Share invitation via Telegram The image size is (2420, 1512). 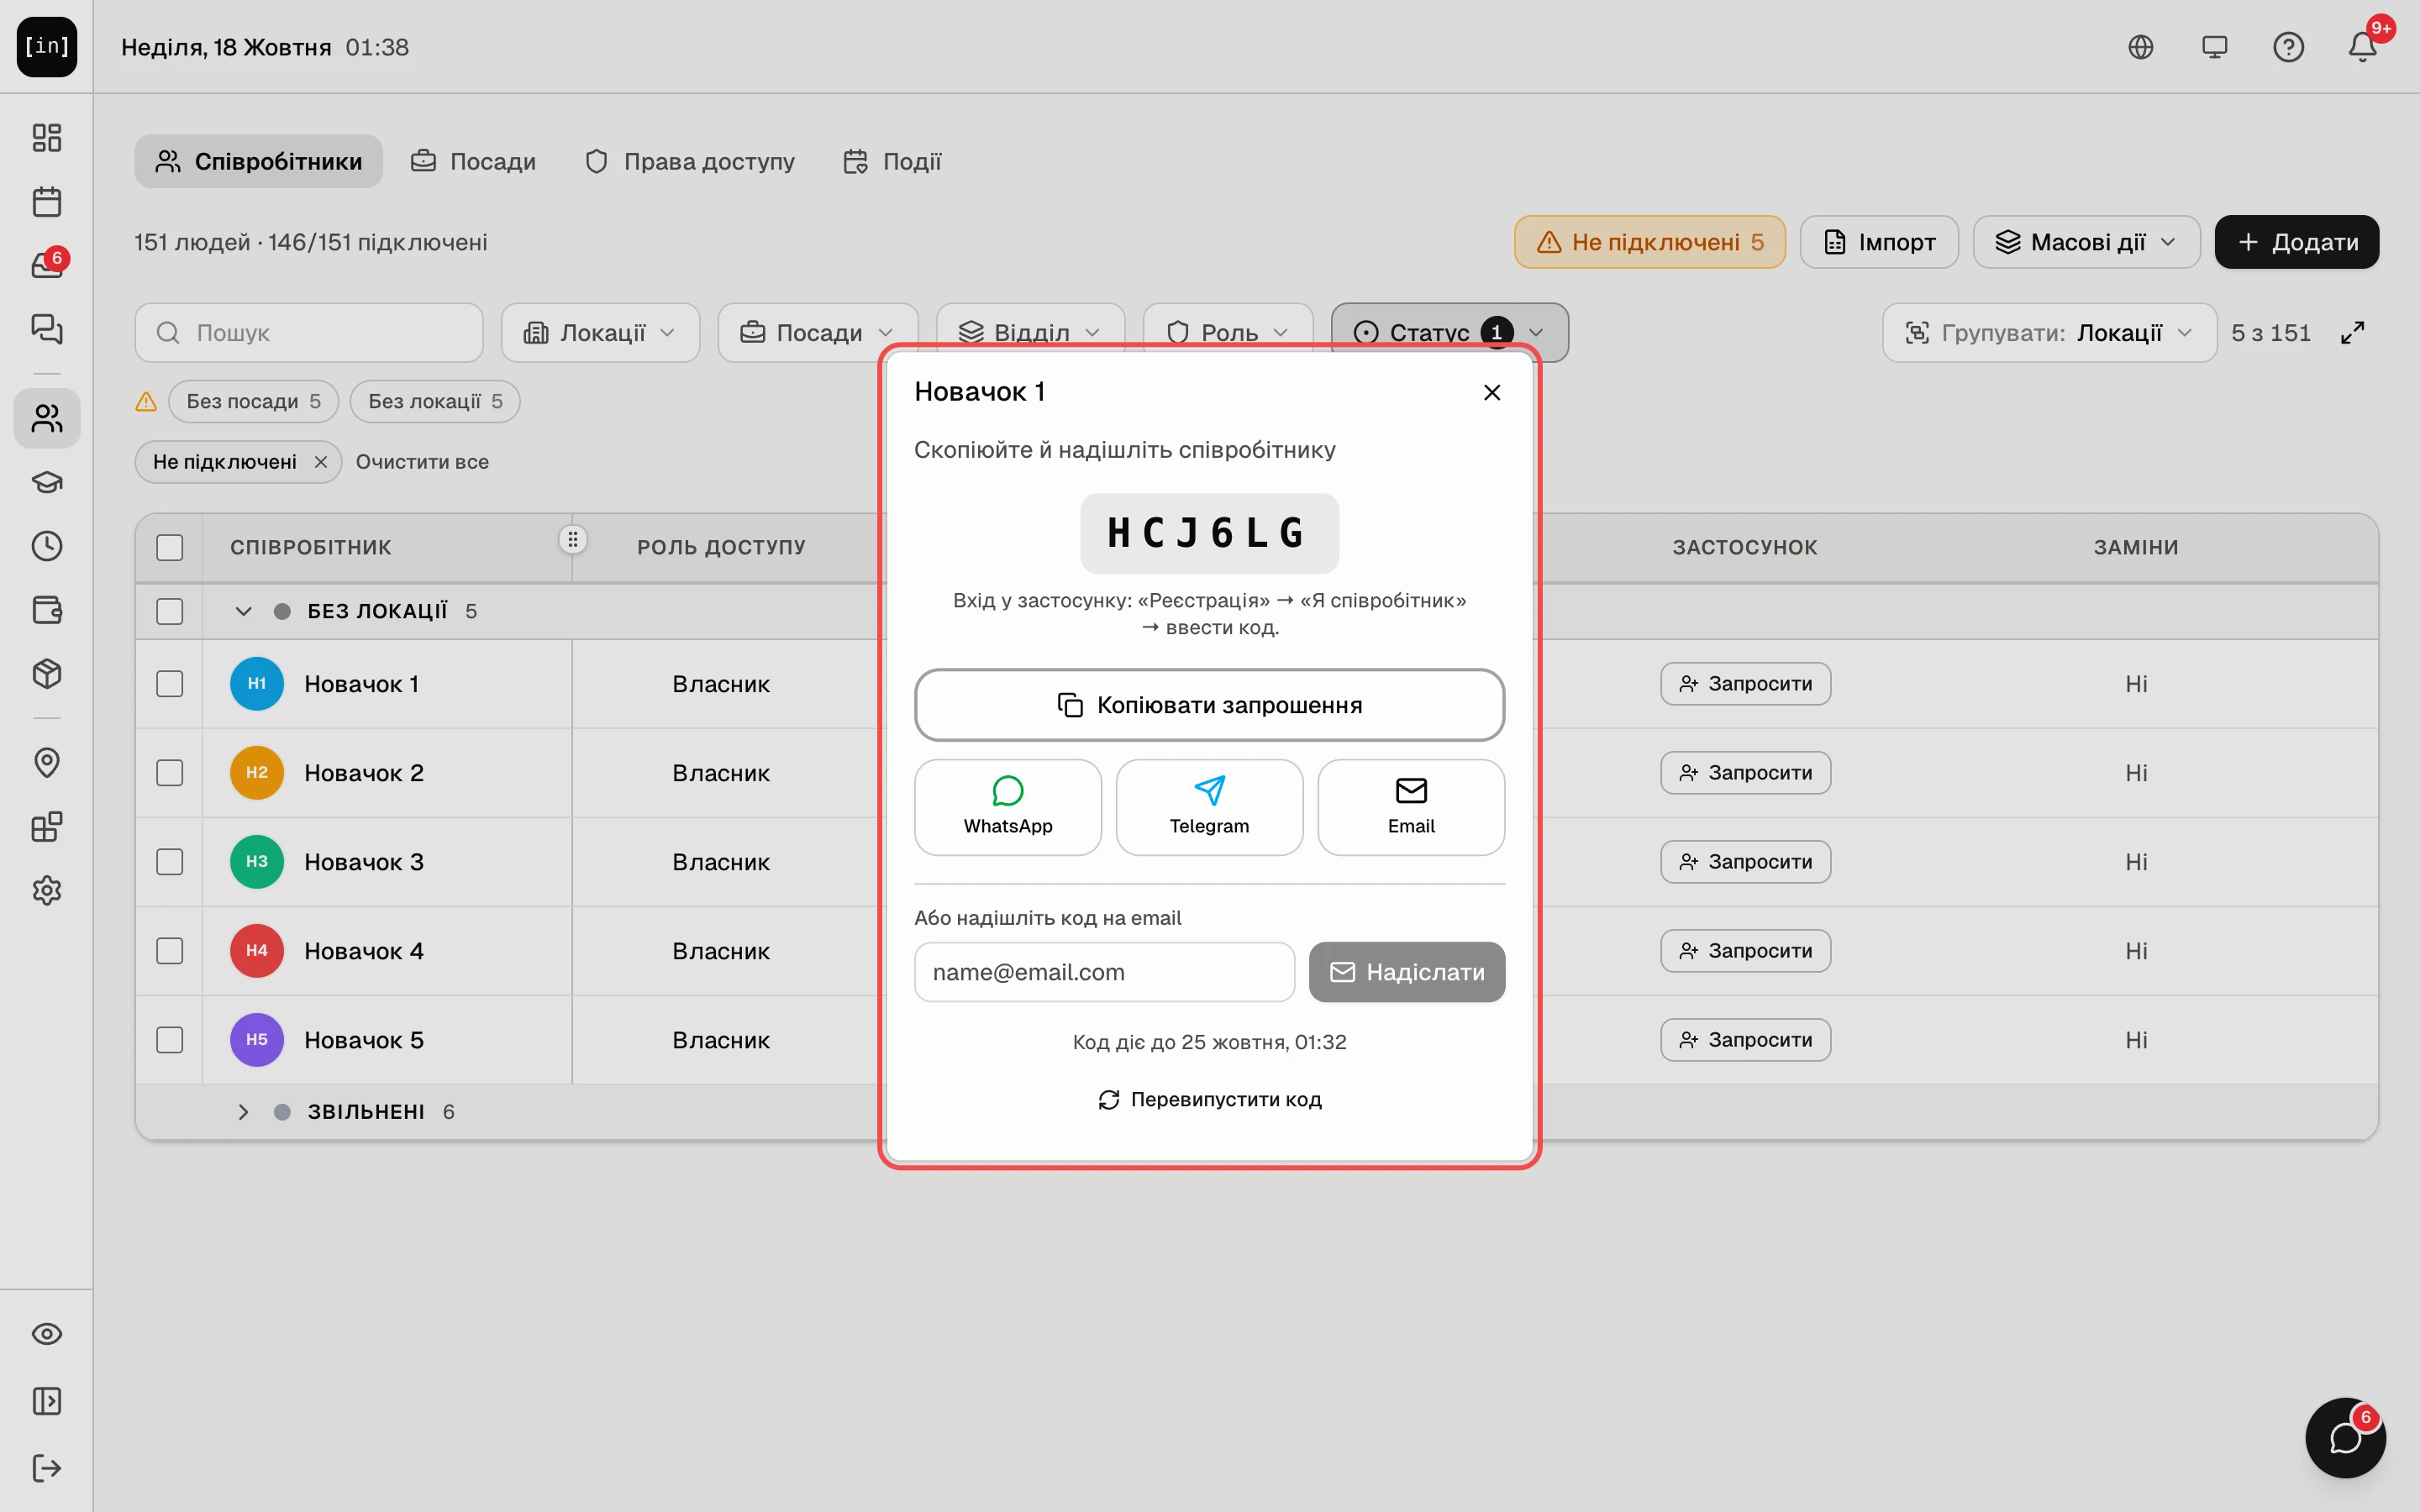pos(1209,807)
